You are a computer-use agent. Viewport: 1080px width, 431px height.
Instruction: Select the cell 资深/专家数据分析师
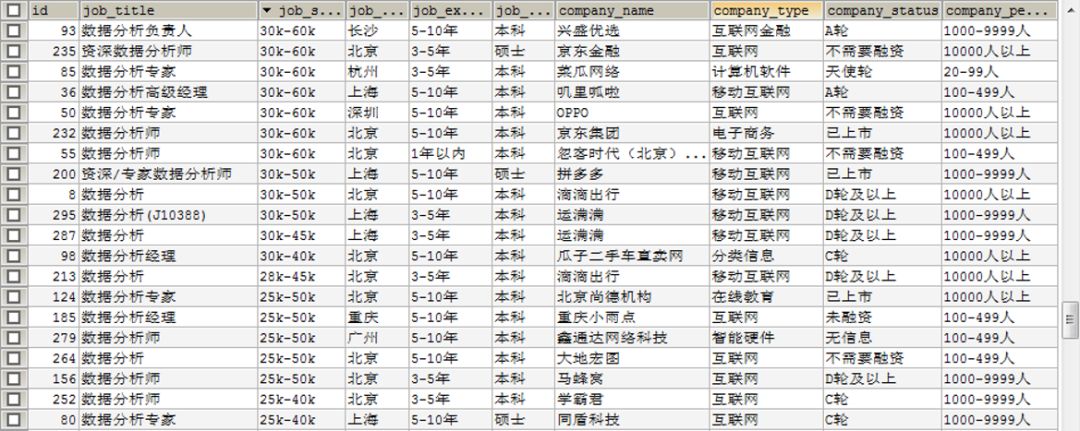169,174
